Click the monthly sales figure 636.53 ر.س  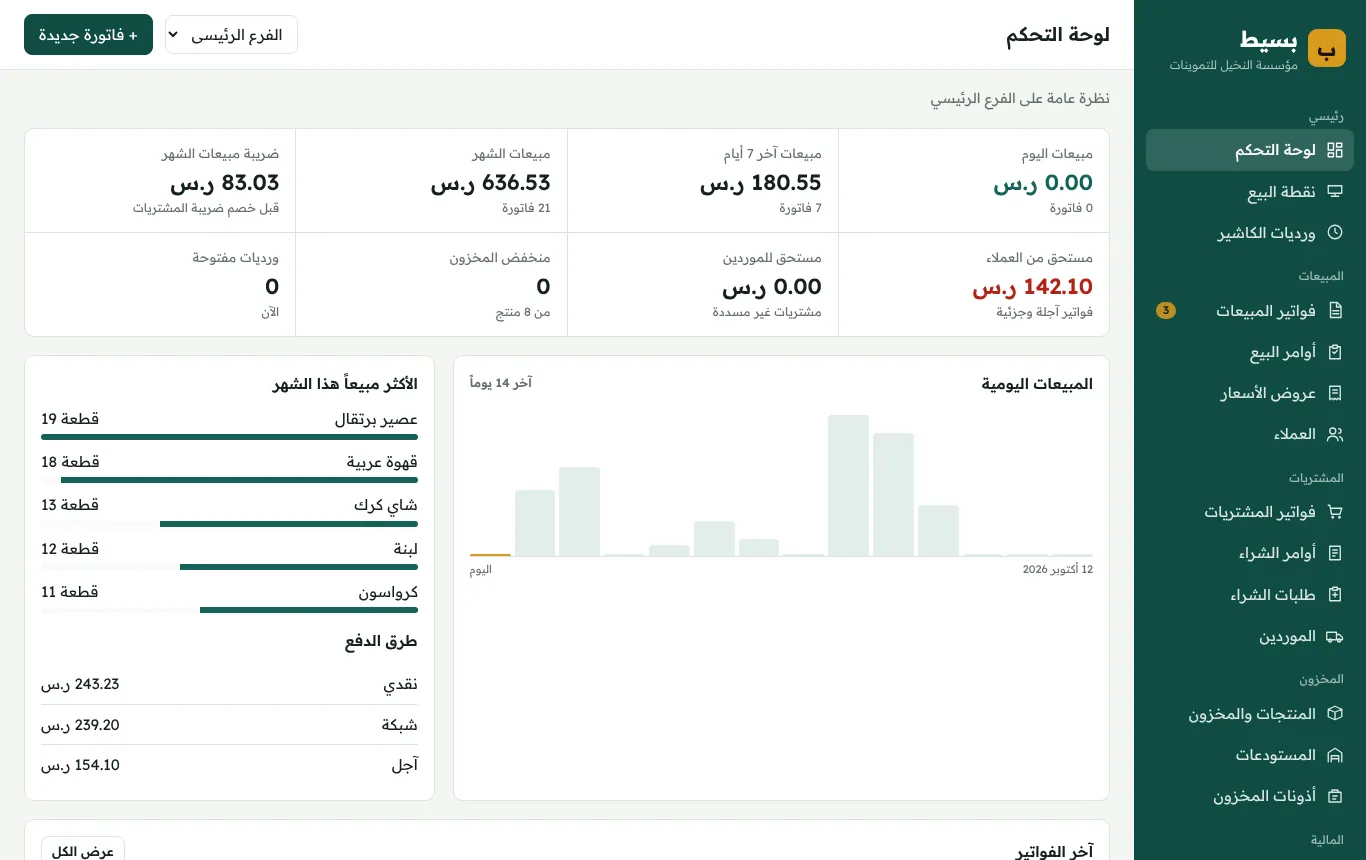tap(491, 183)
